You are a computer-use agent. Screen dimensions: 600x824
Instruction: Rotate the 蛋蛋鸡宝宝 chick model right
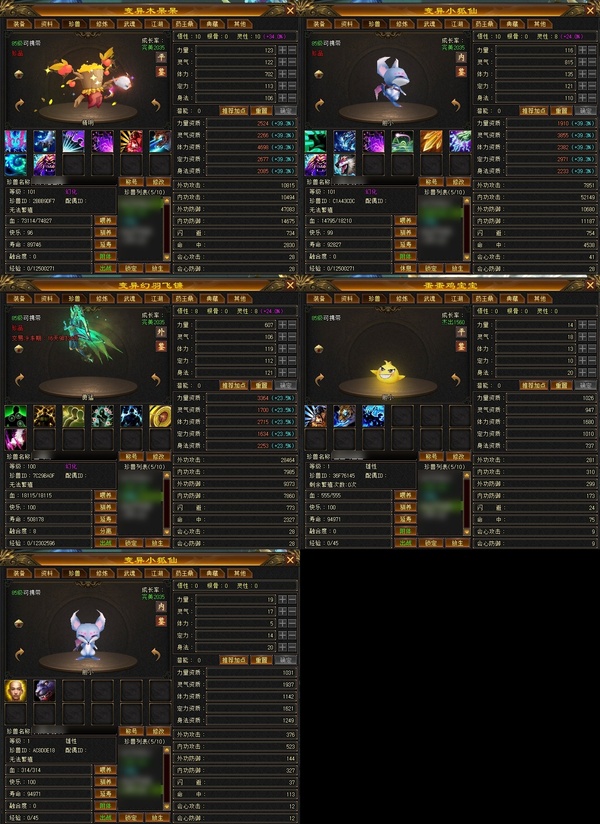[456, 379]
